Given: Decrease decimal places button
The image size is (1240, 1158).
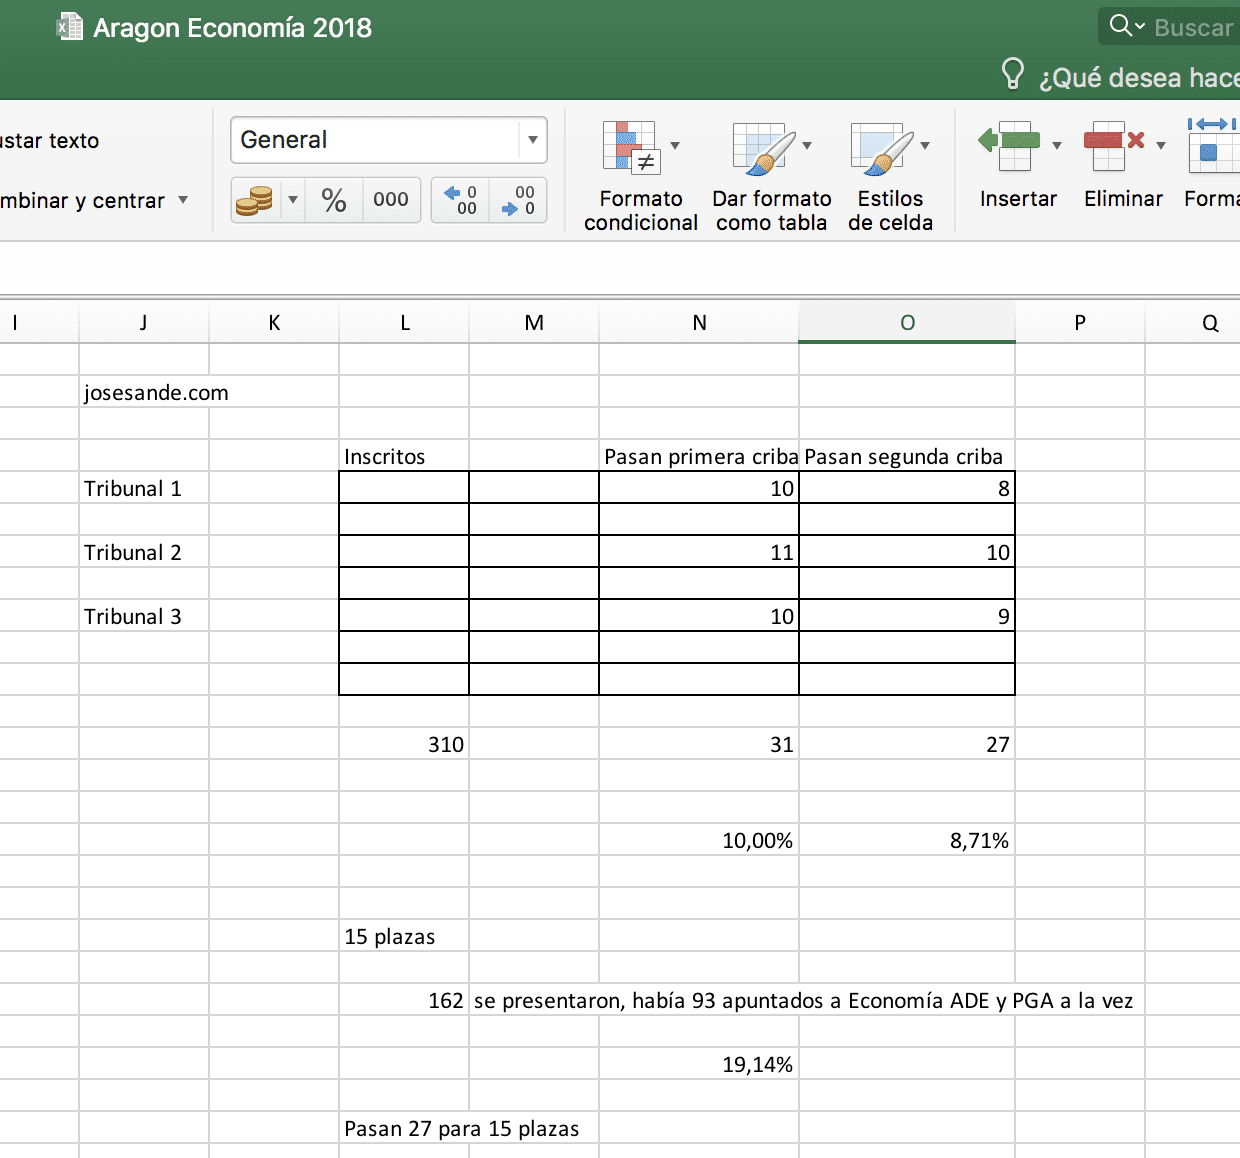Looking at the screenshot, I should pos(519,200).
